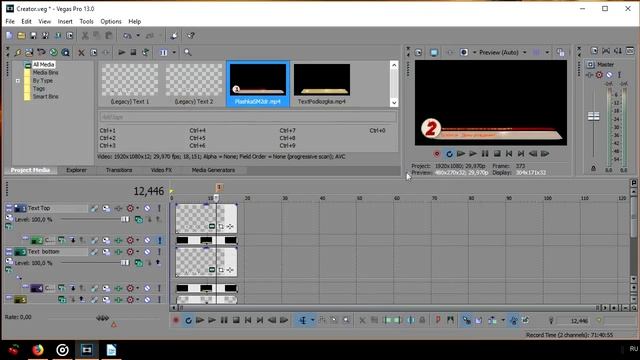Open the Options menu

click(111, 22)
